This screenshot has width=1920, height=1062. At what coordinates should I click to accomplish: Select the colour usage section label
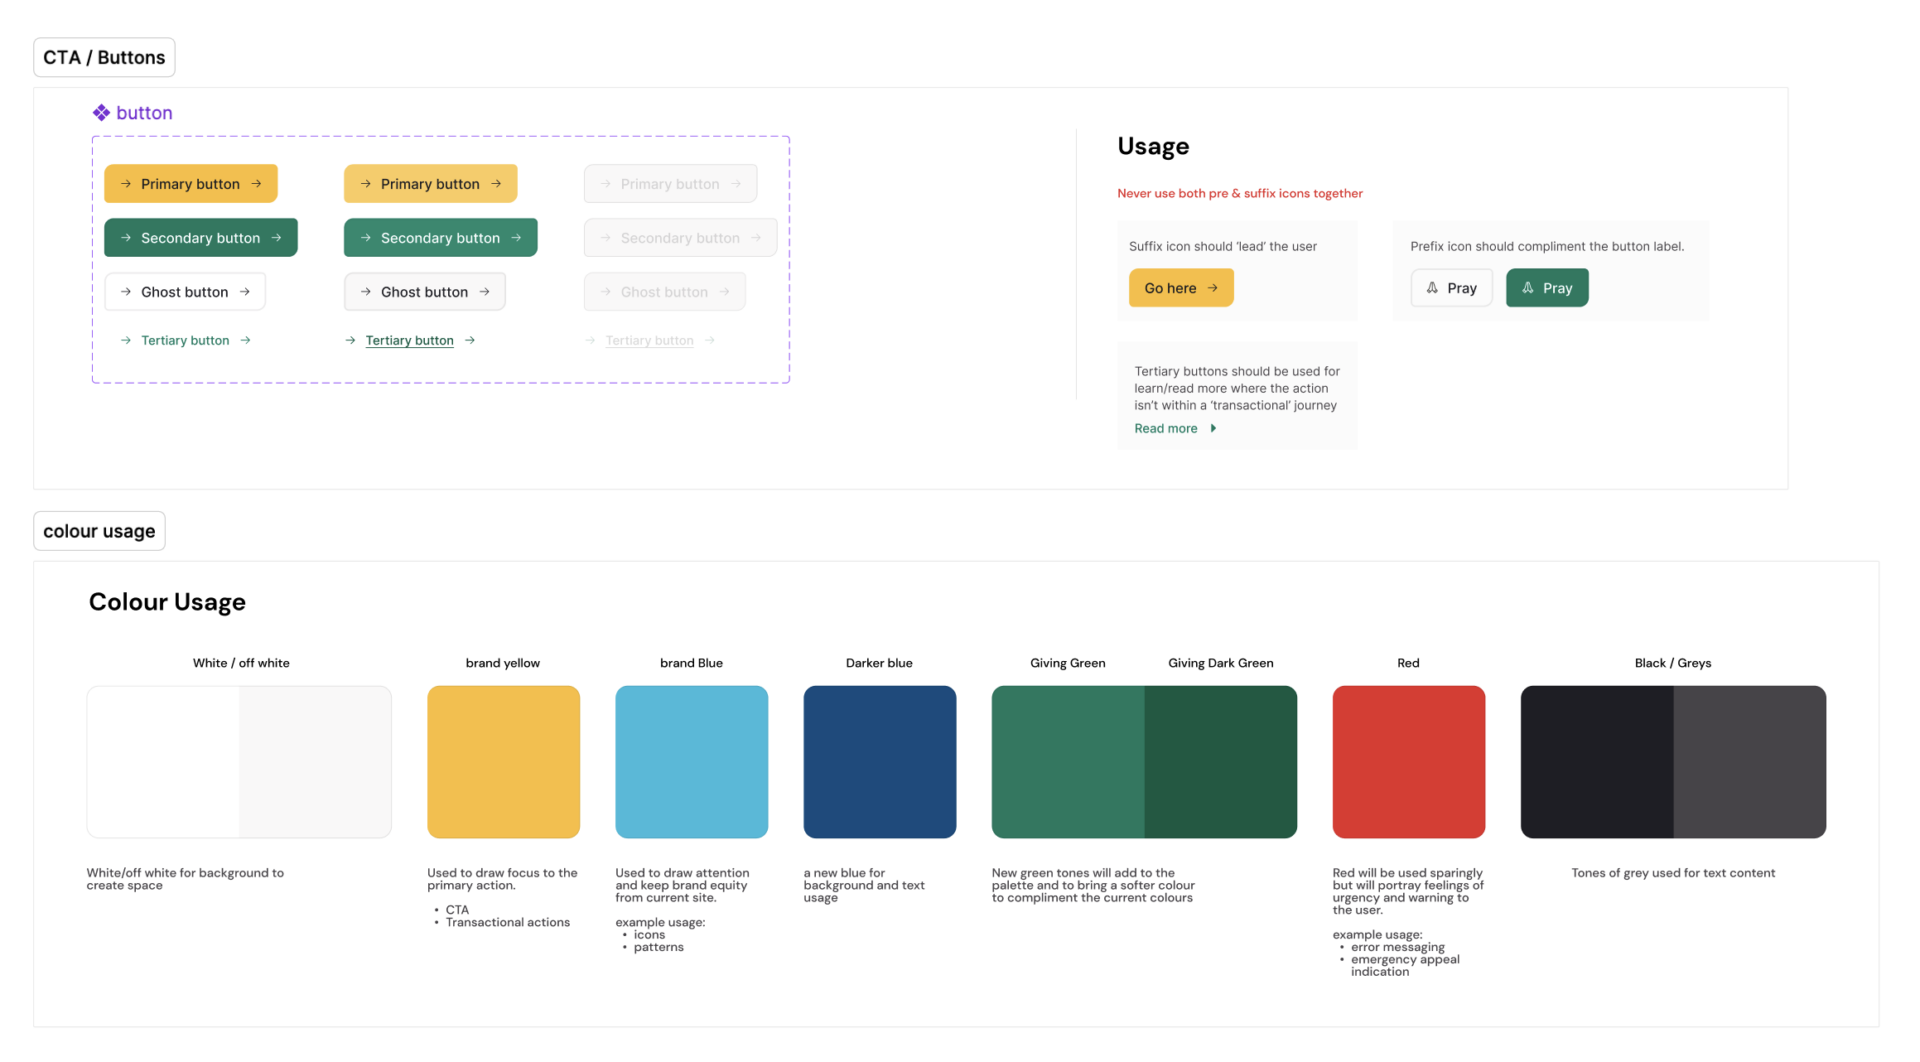tap(99, 531)
